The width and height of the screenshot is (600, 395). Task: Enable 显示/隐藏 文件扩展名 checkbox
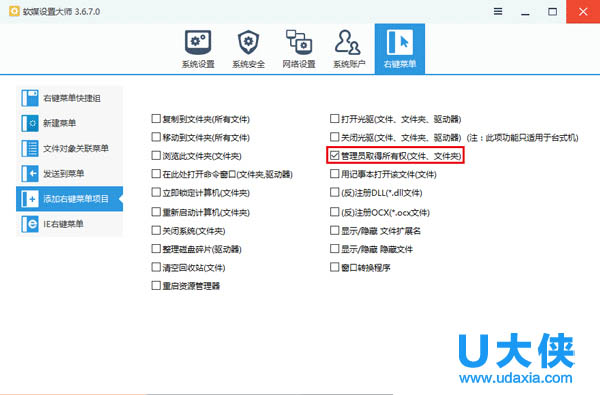tap(334, 230)
